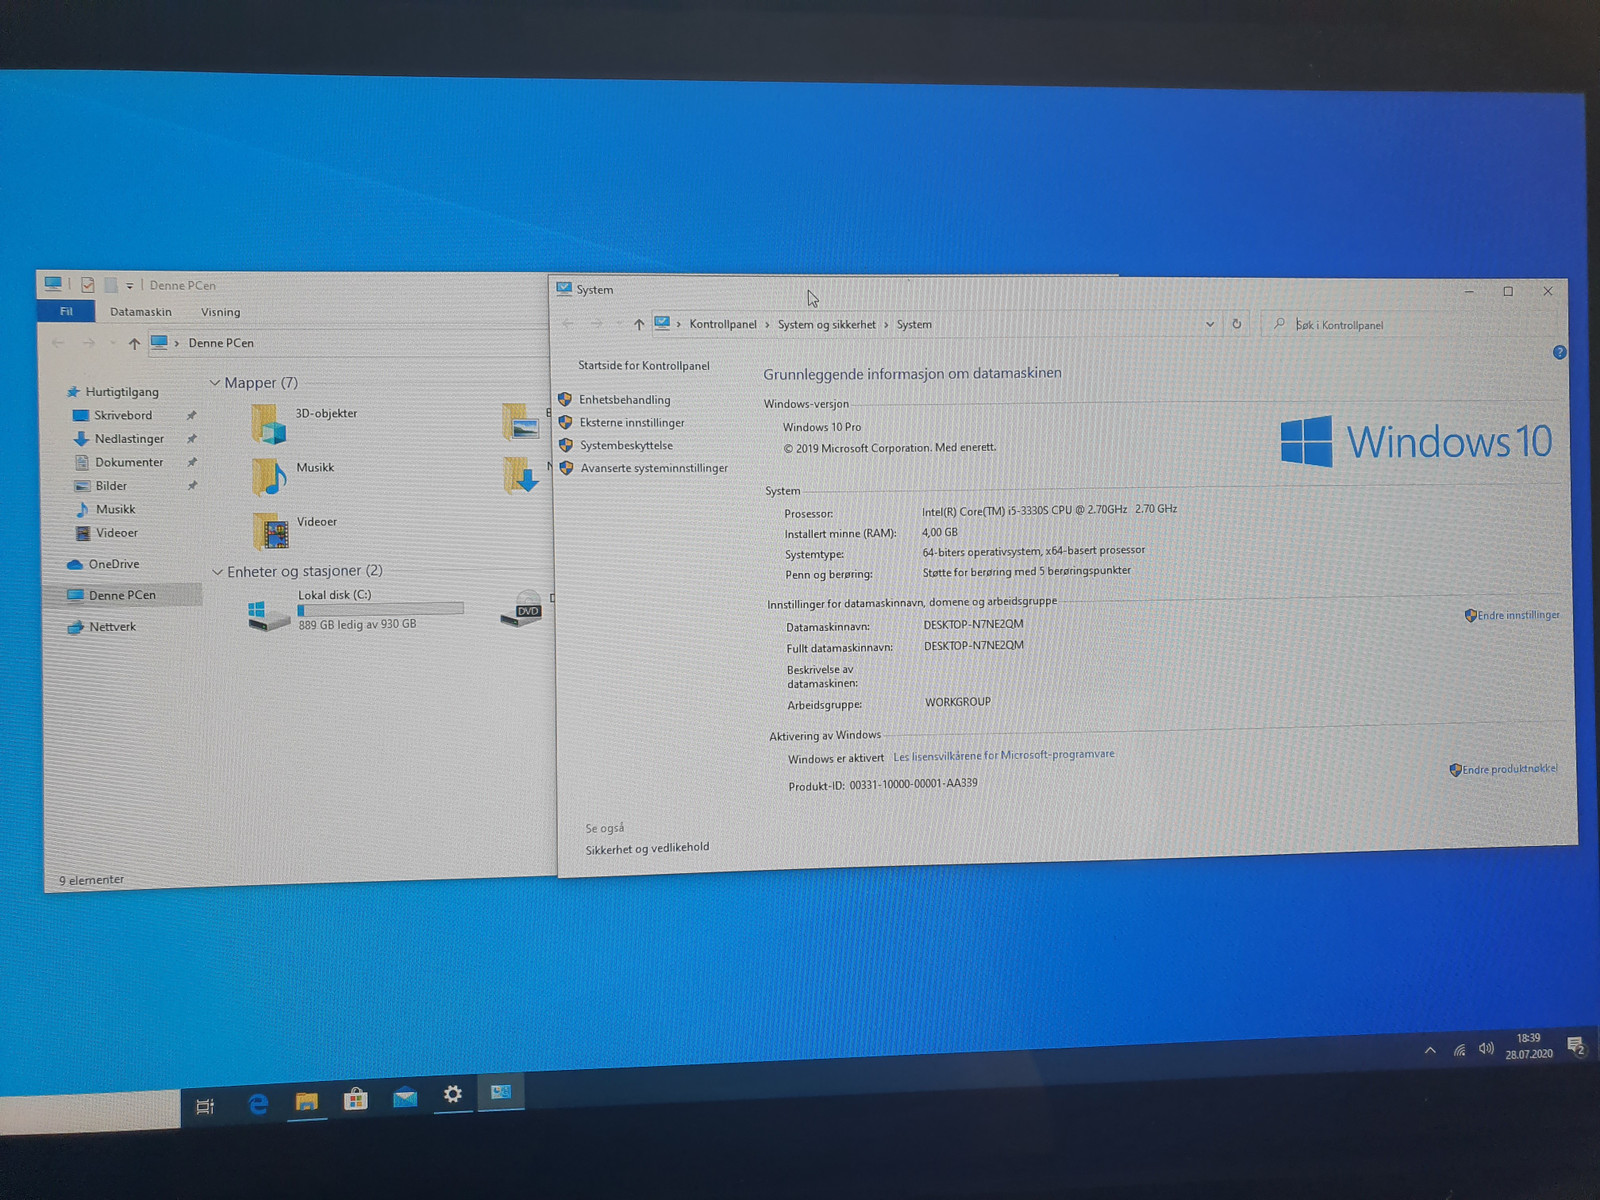Launch Microsoft Edge from taskbar
Image resolution: width=1600 pixels, height=1200 pixels.
pos(258,1104)
